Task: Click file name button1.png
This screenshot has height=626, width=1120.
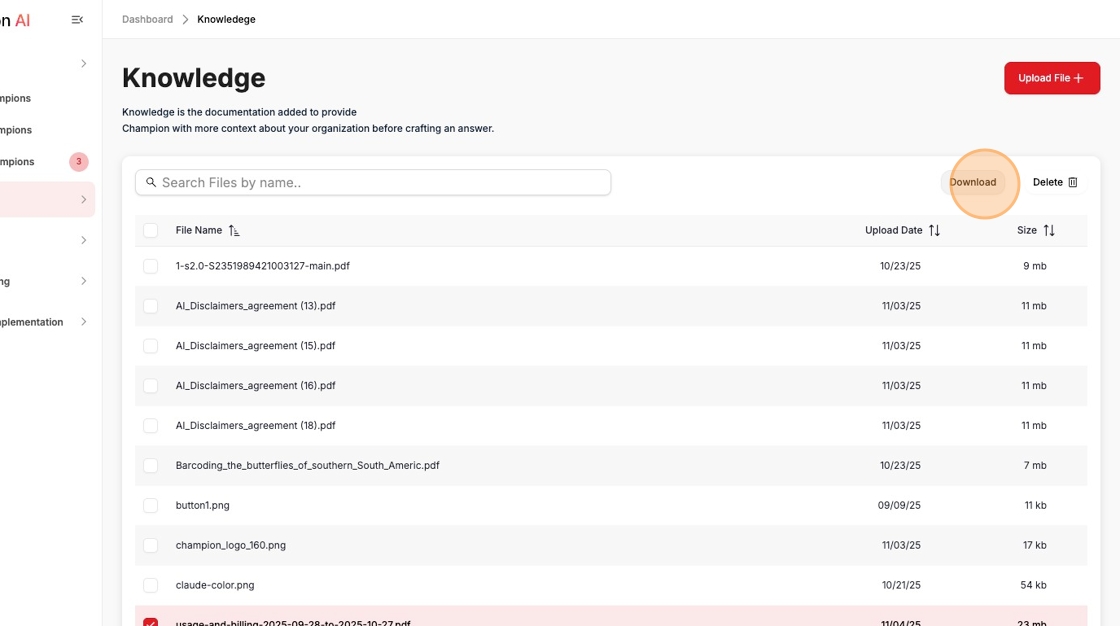Action: pyautogui.click(x=202, y=505)
